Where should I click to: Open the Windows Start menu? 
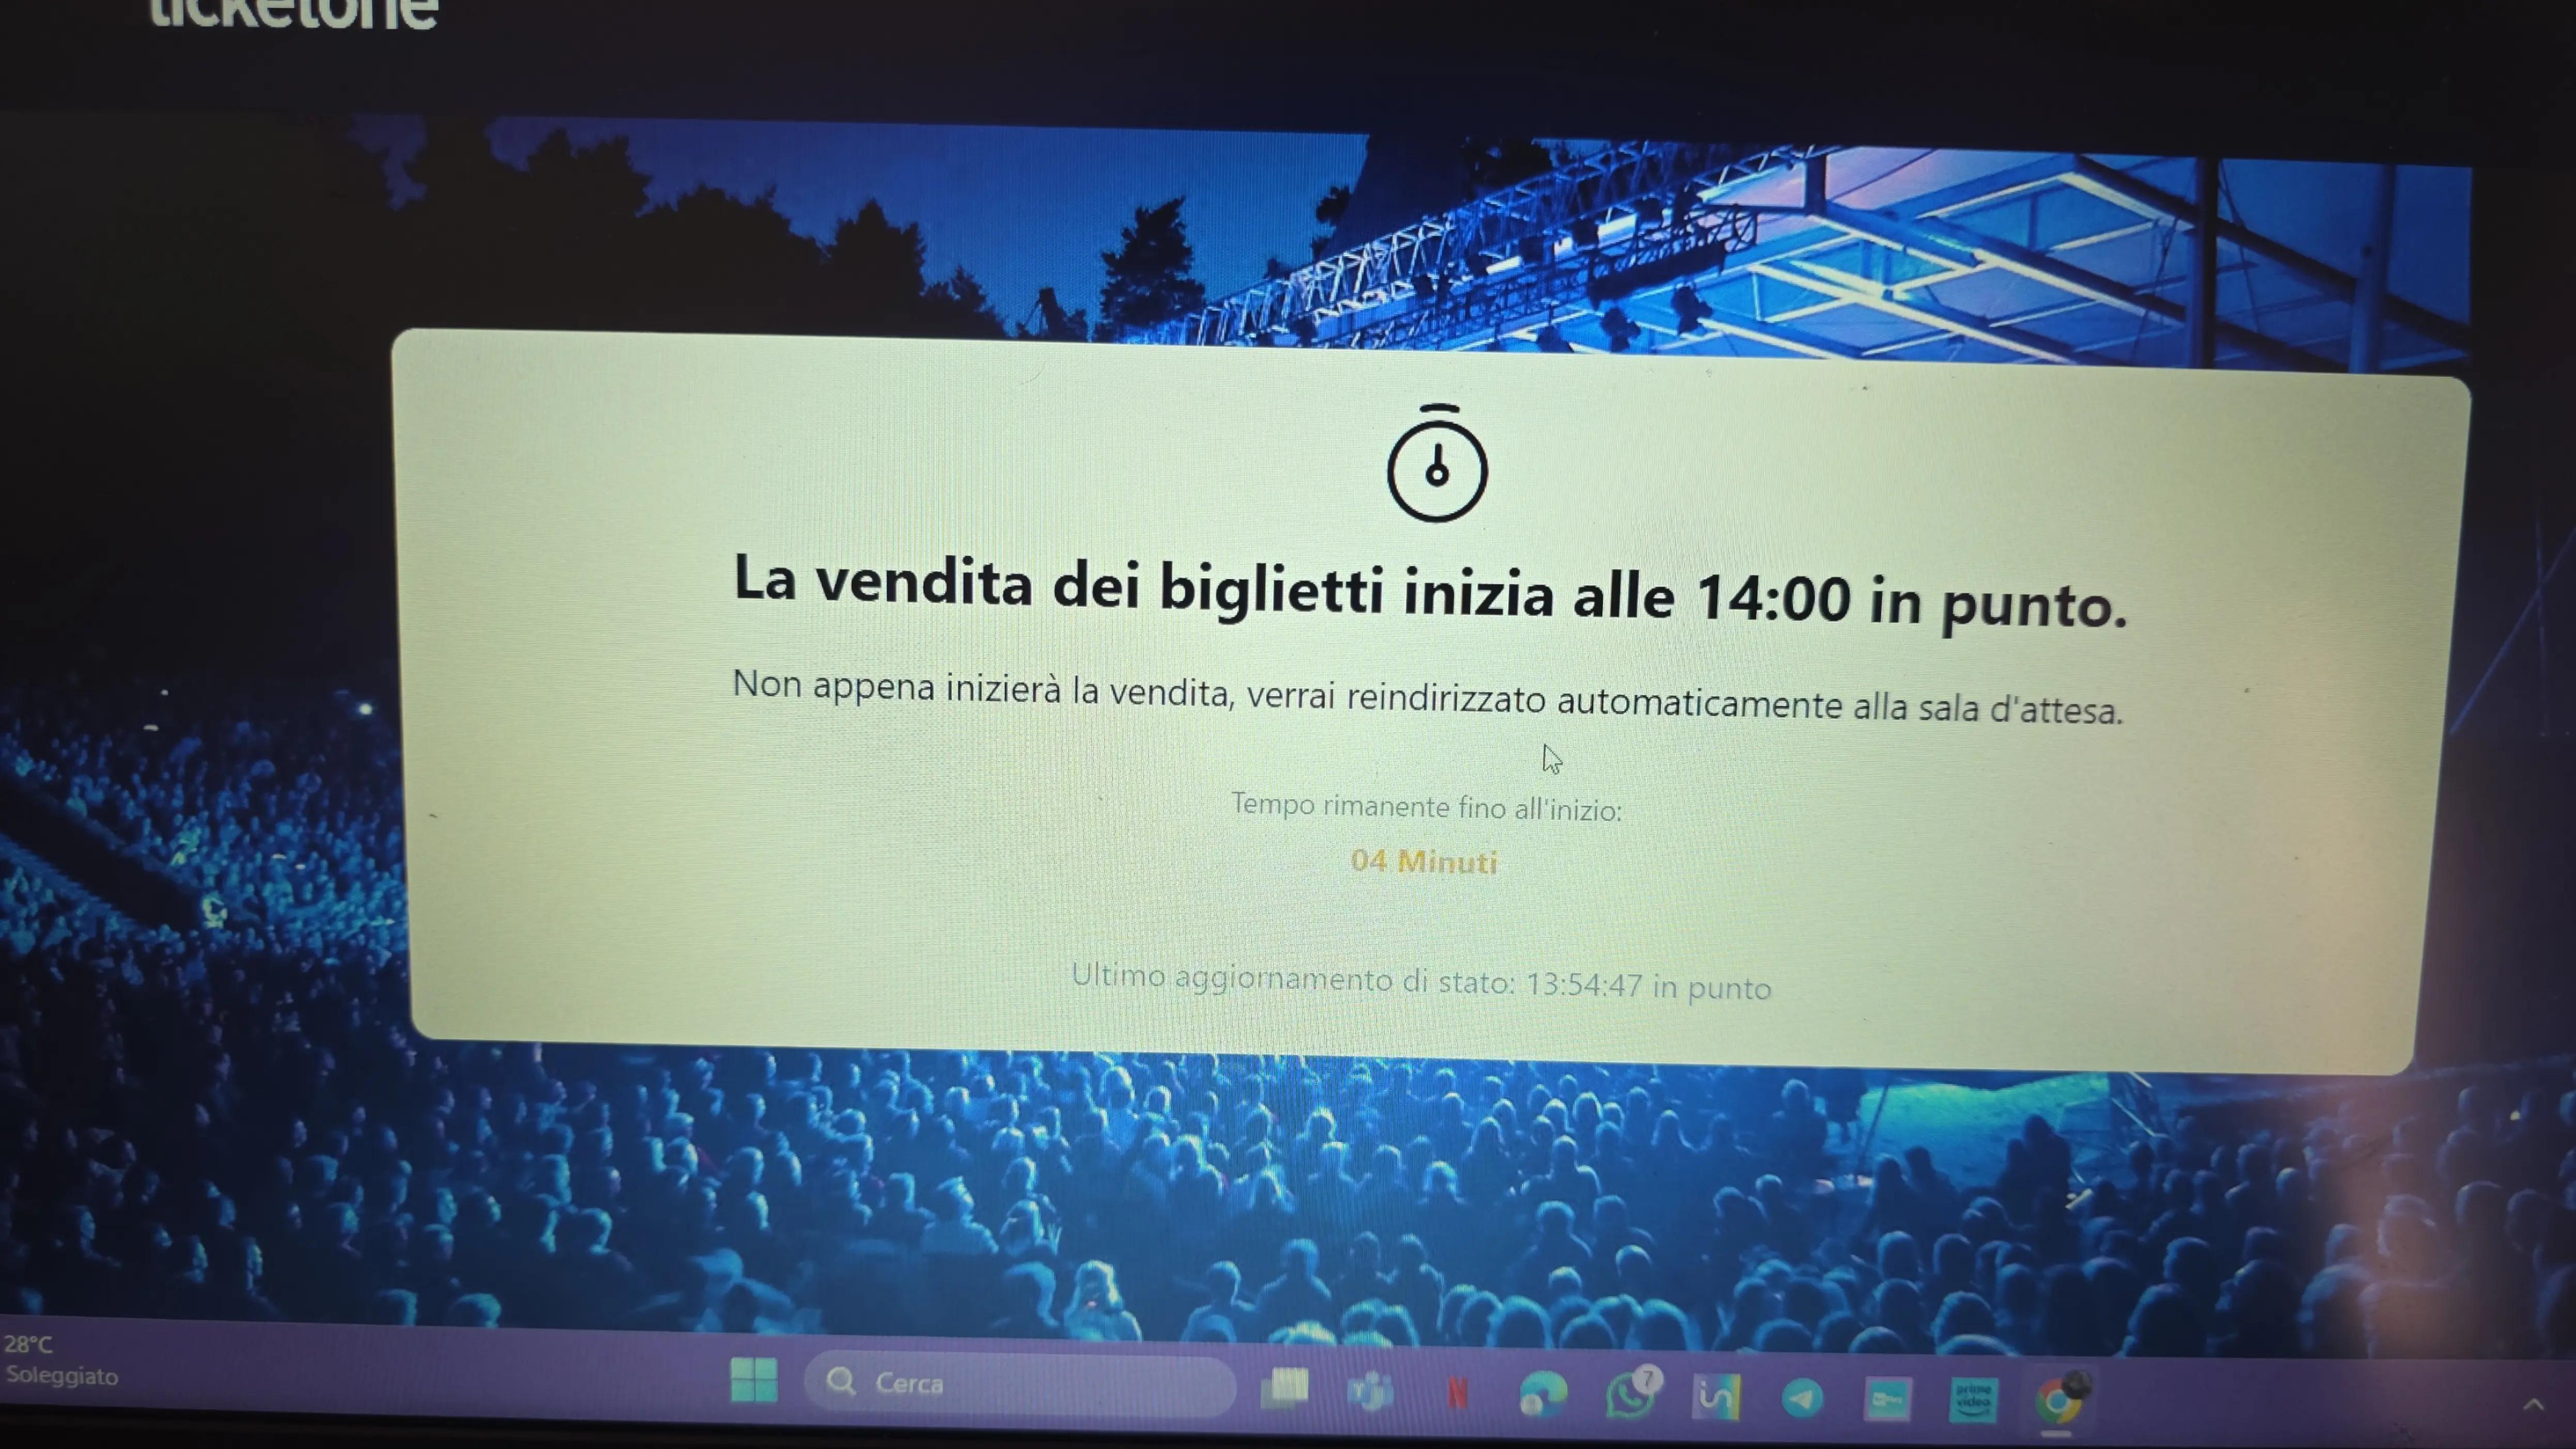point(753,1380)
